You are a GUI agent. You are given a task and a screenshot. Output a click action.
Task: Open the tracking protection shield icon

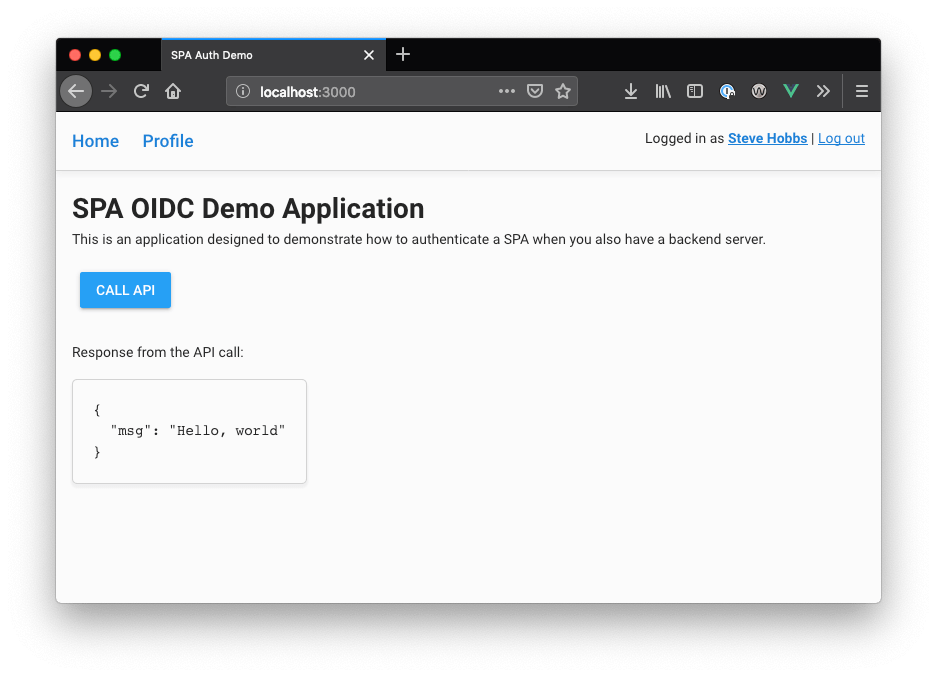(535, 91)
